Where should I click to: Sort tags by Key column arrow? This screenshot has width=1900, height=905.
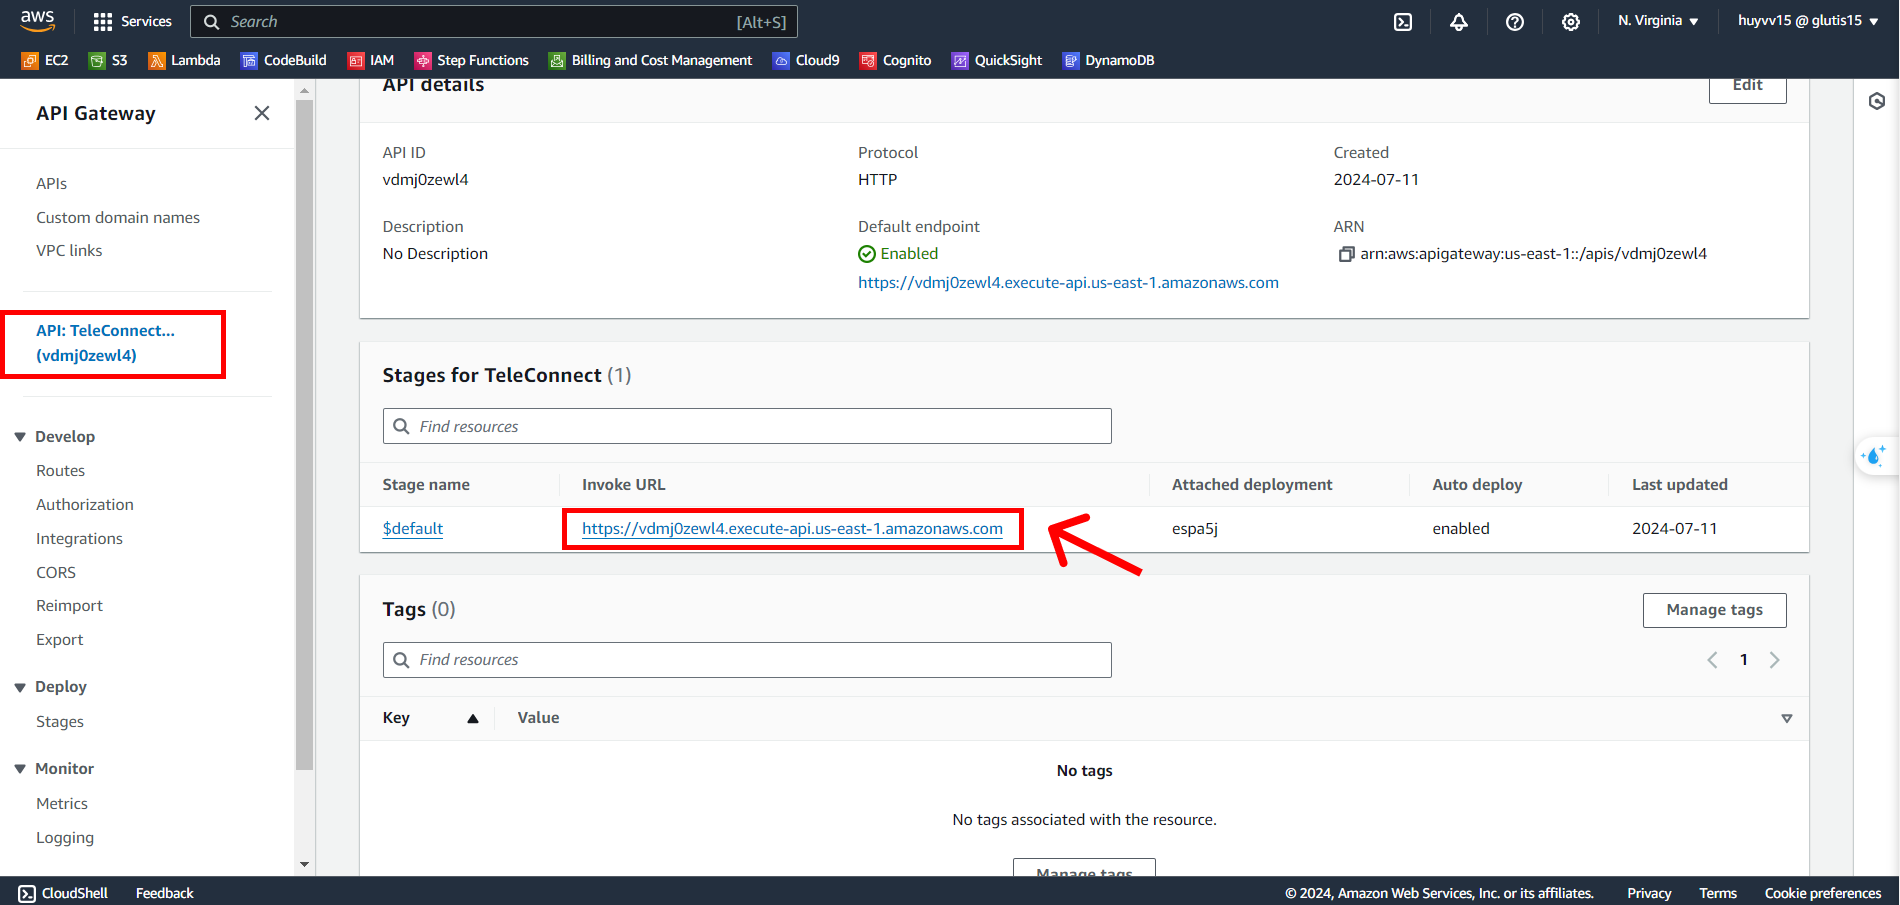point(473,718)
